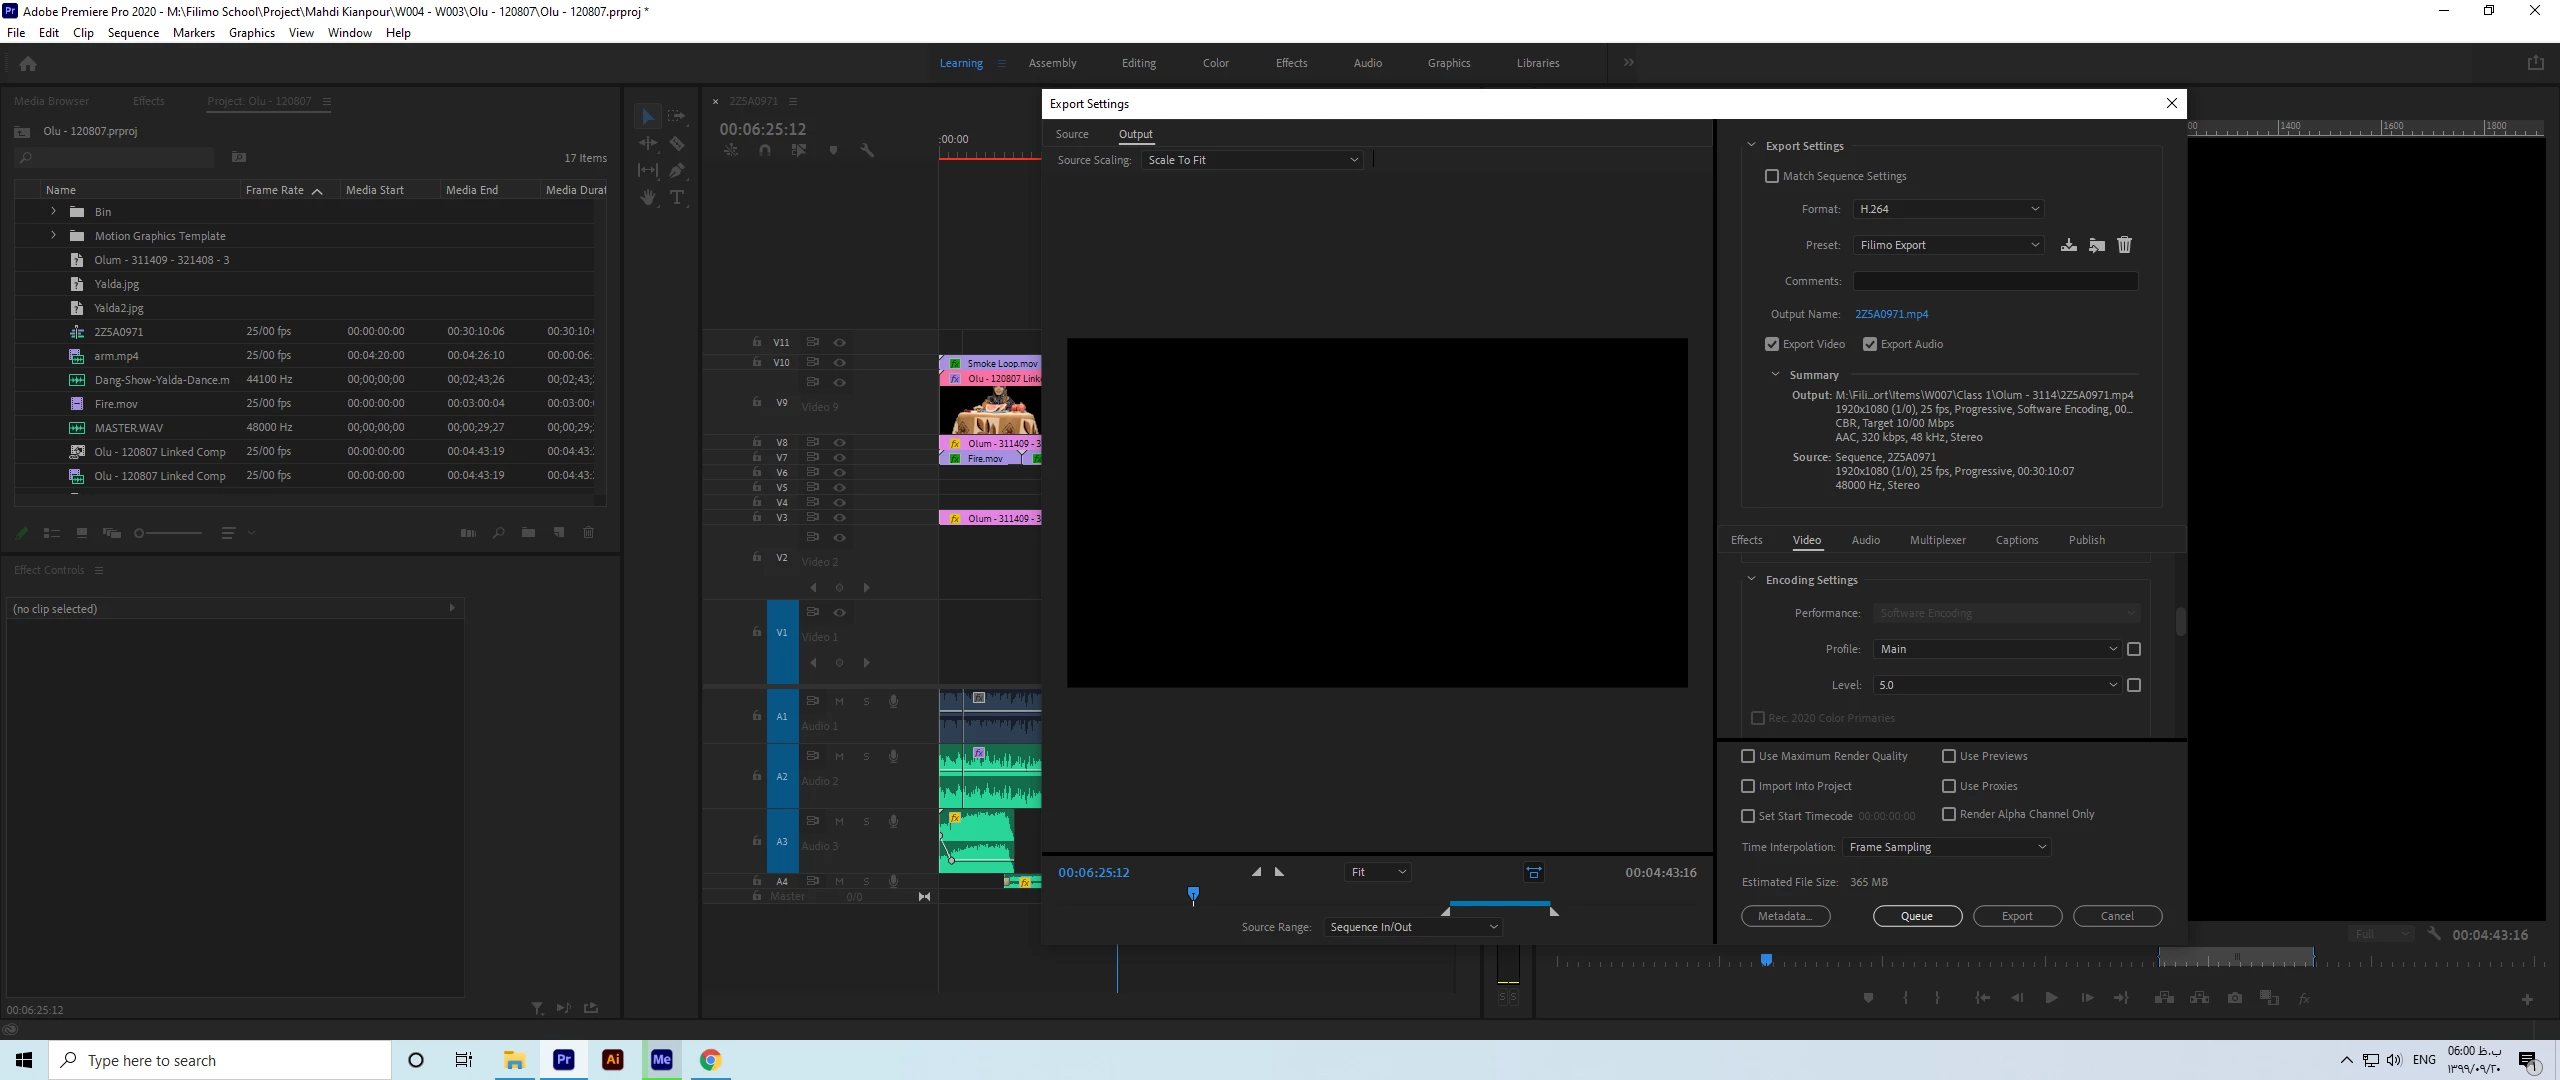Screen dimensions: 2560x1080
Task: Select the Hand tool
Action: pyautogui.click(x=648, y=197)
